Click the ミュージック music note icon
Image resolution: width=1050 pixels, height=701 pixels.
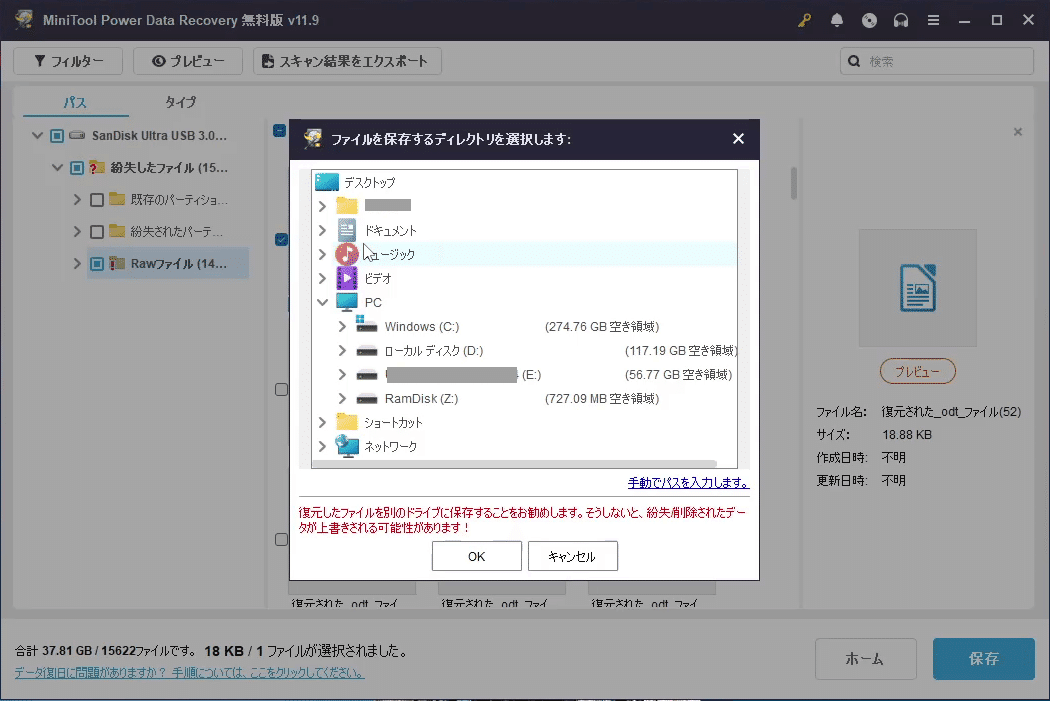click(x=347, y=254)
